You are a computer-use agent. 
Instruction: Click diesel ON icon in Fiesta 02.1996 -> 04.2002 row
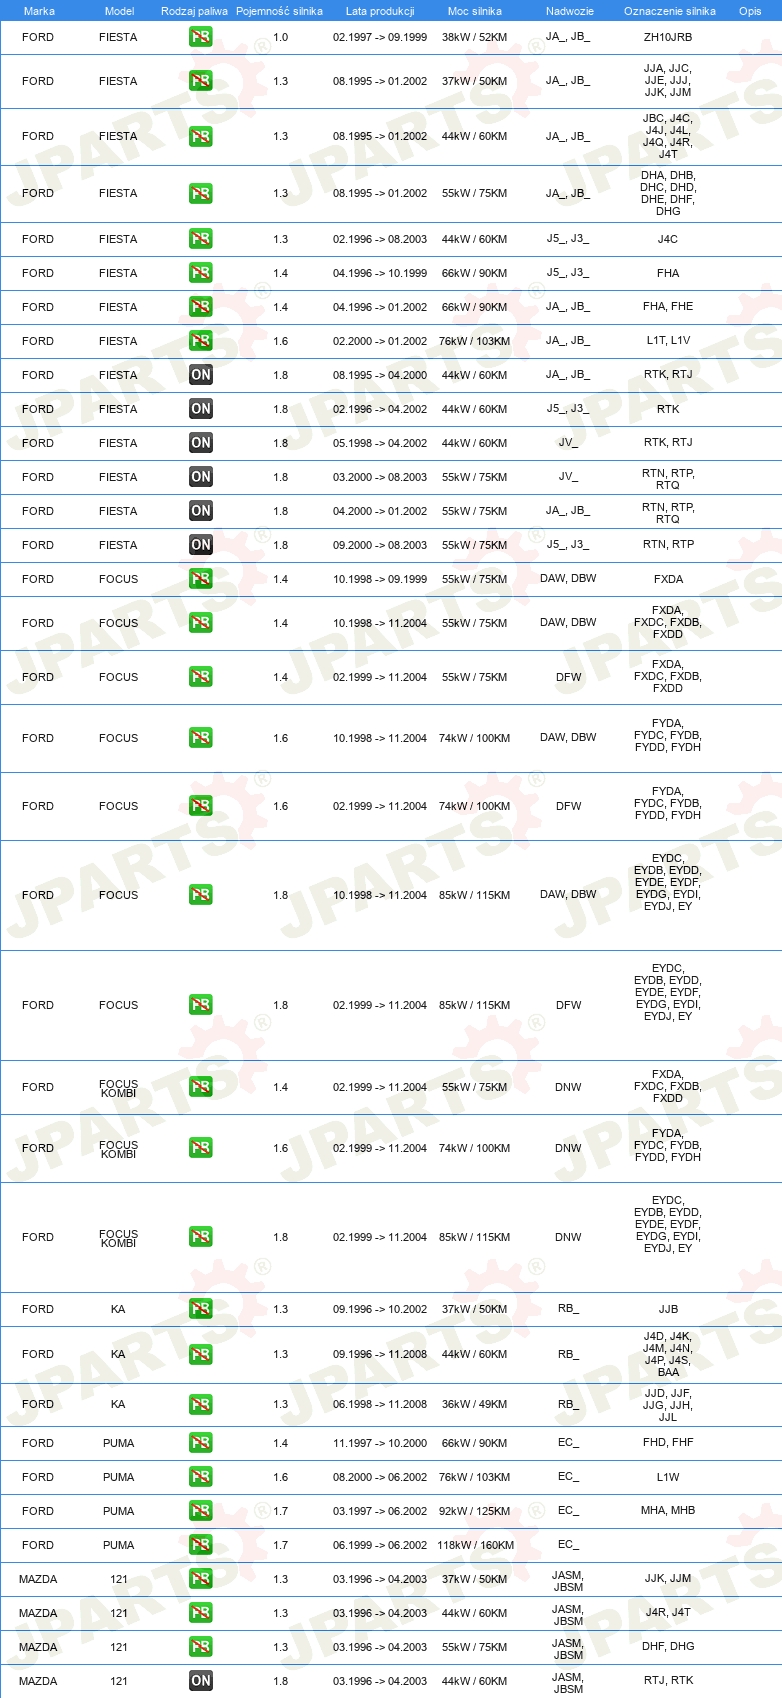[201, 409]
